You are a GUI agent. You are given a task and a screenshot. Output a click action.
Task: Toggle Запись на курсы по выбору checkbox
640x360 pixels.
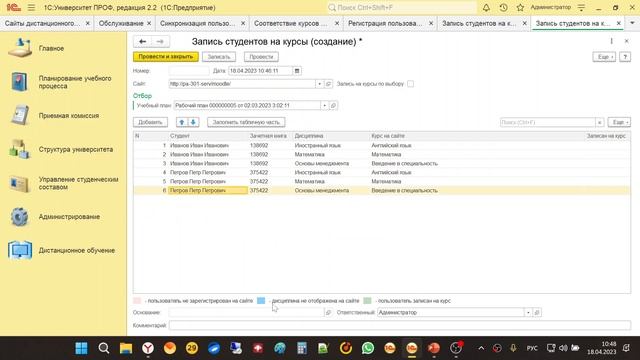410,84
